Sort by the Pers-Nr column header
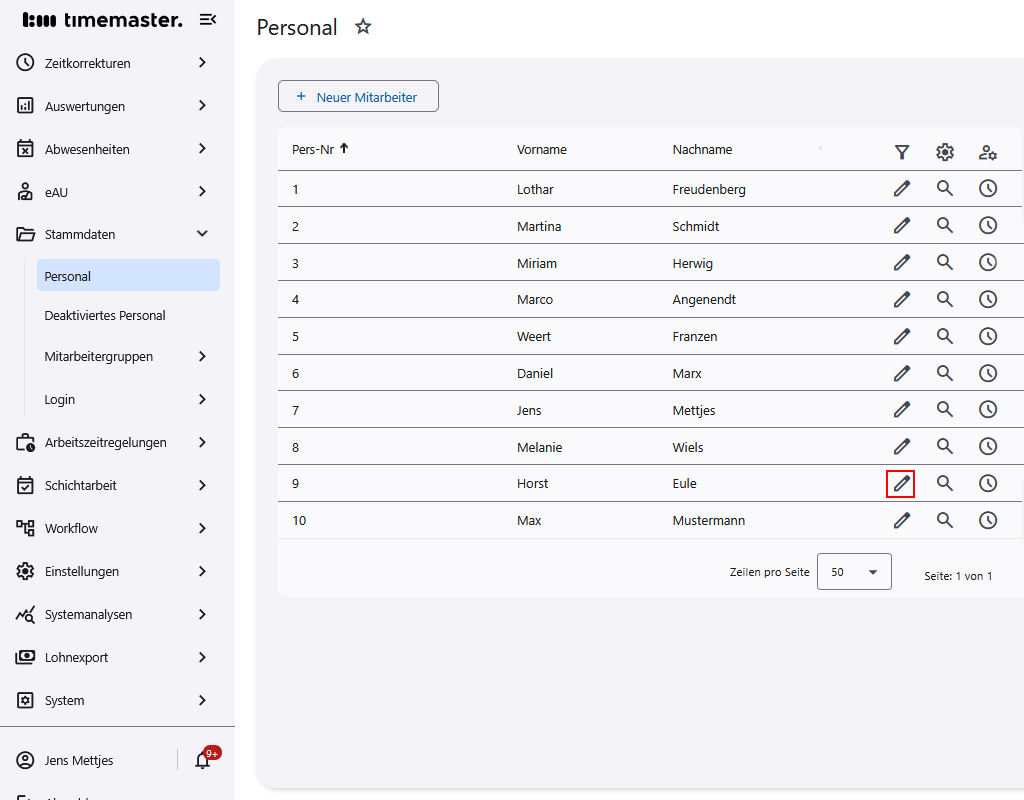 tap(313, 150)
